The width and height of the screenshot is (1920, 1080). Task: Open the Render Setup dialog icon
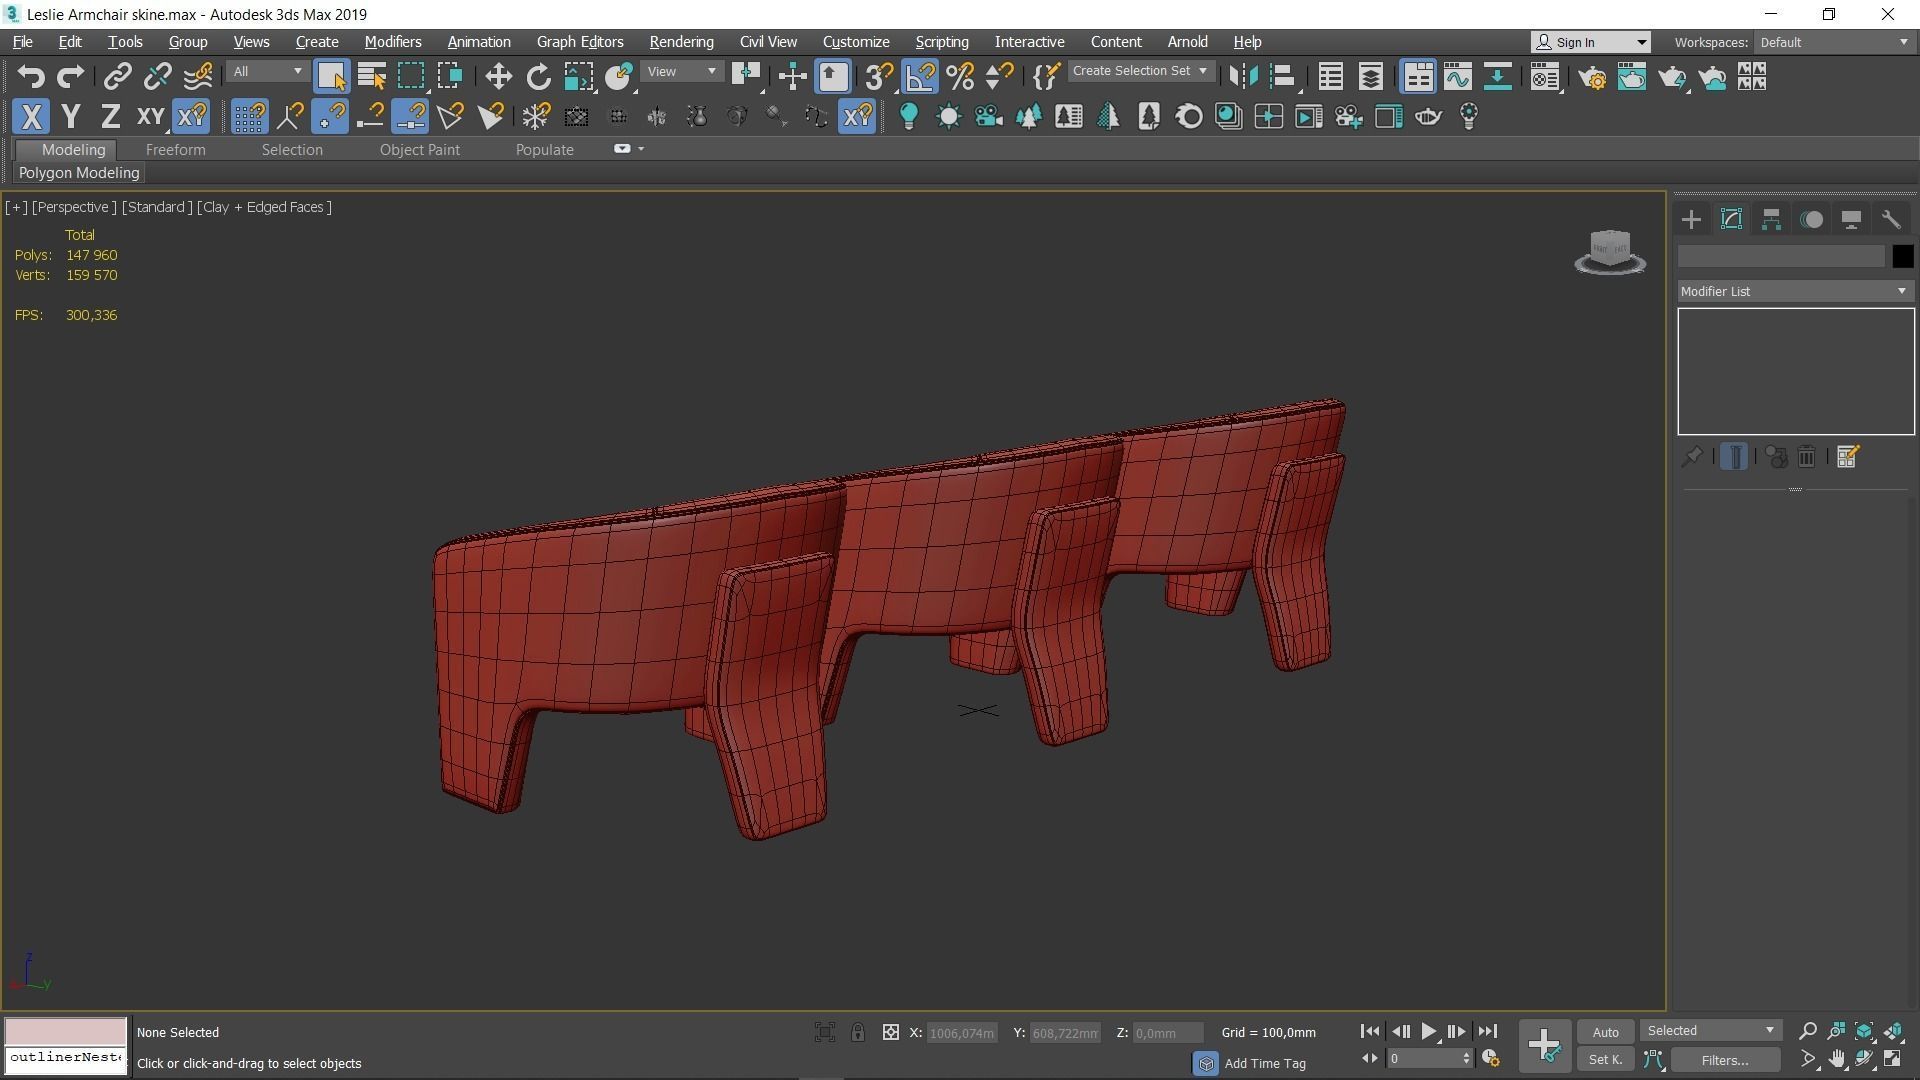(x=1592, y=77)
